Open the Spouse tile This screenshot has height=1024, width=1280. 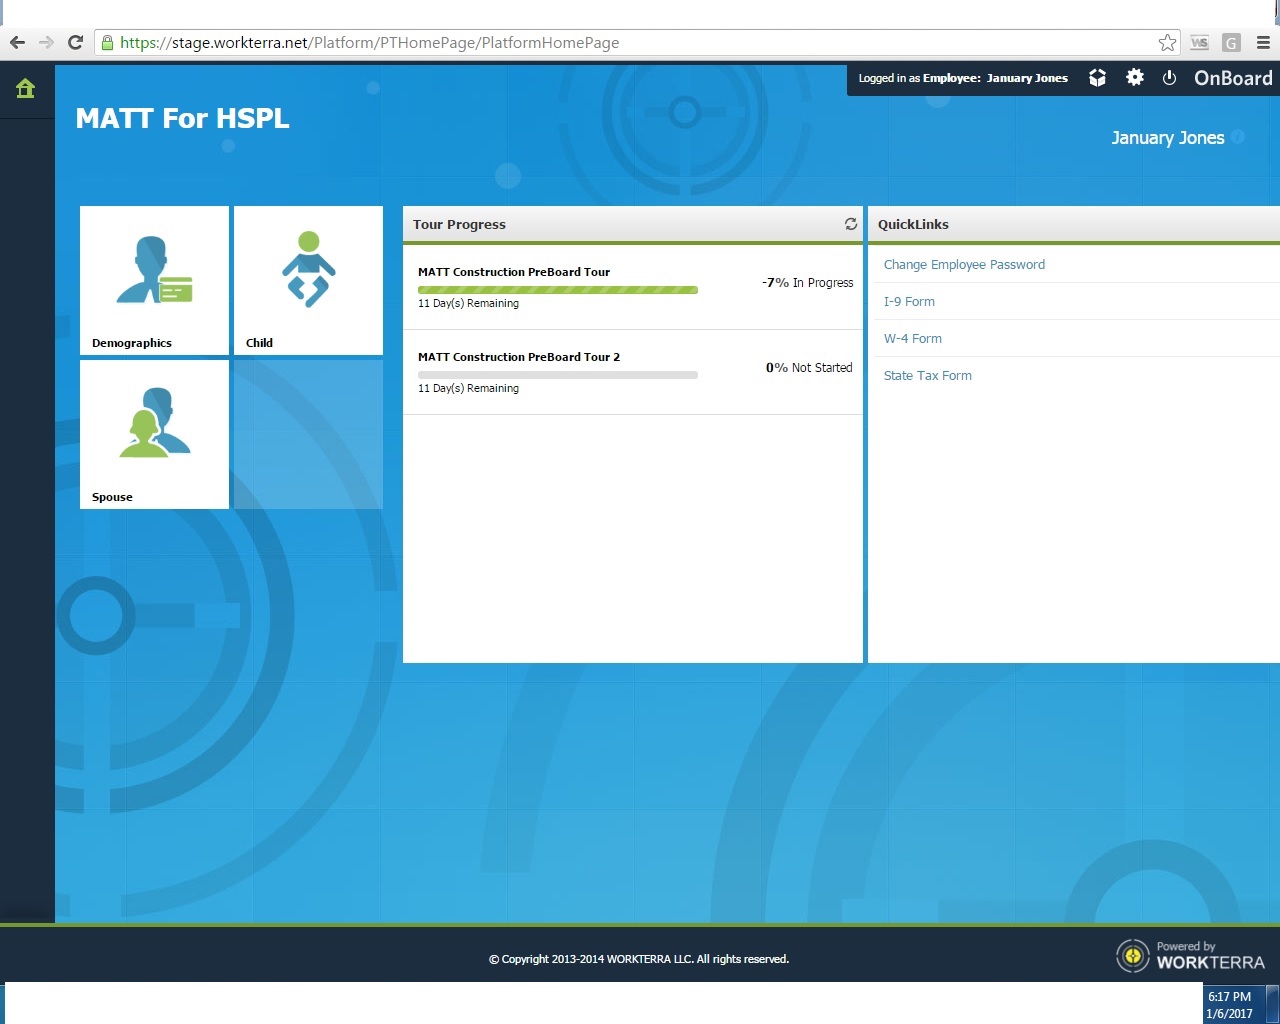click(x=154, y=434)
